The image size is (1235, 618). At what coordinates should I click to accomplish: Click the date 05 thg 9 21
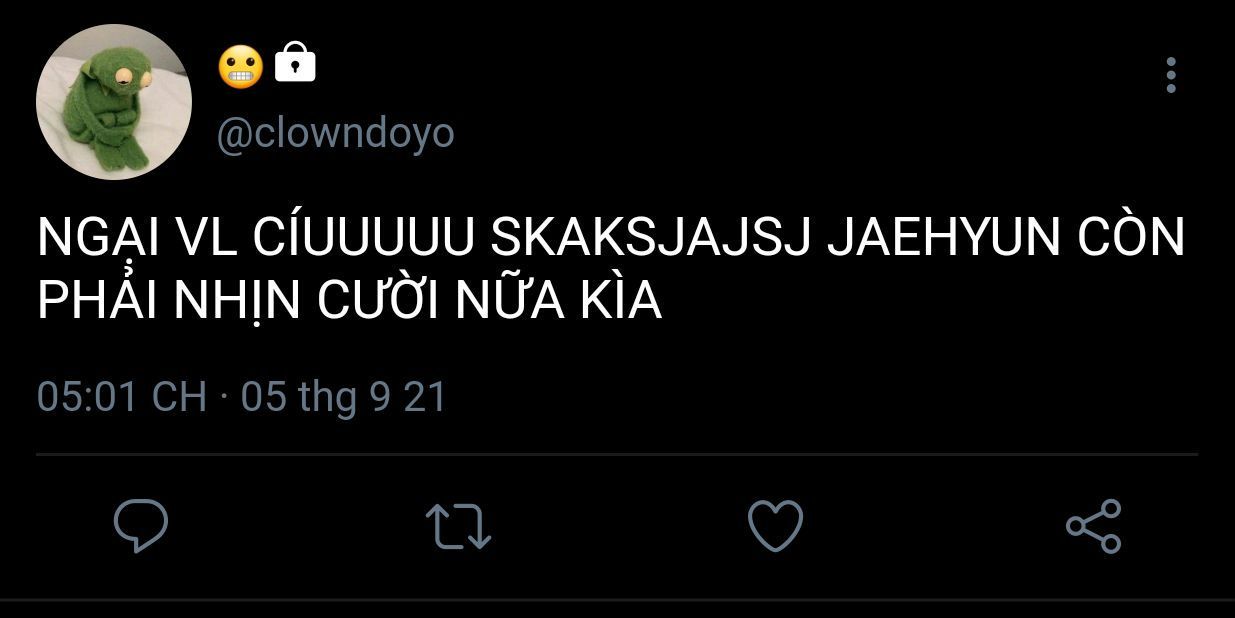pos(344,397)
